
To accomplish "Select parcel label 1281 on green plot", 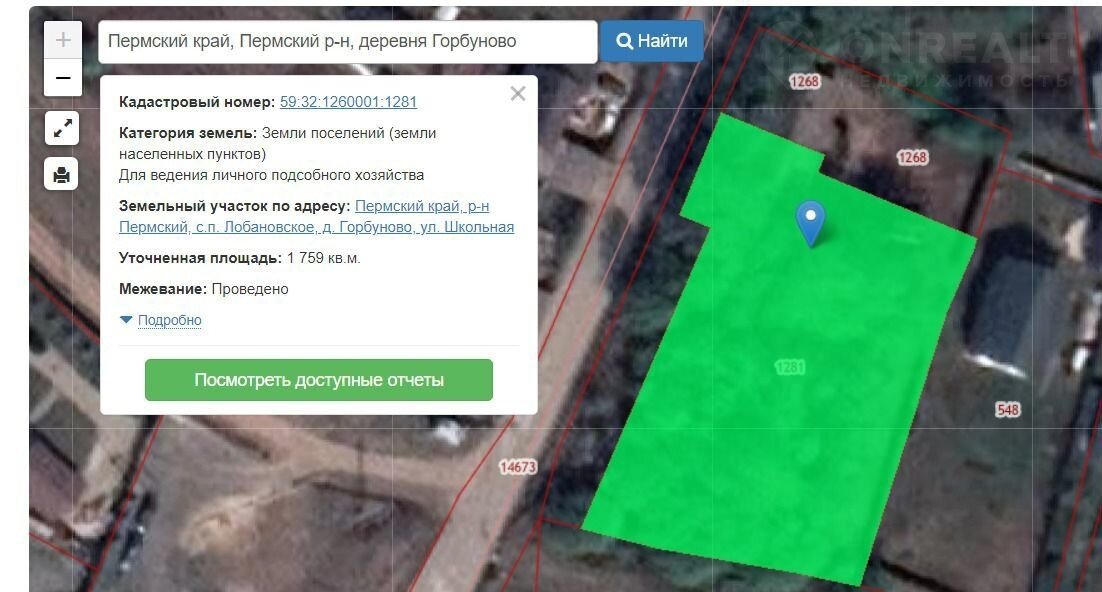I will (790, 367).
